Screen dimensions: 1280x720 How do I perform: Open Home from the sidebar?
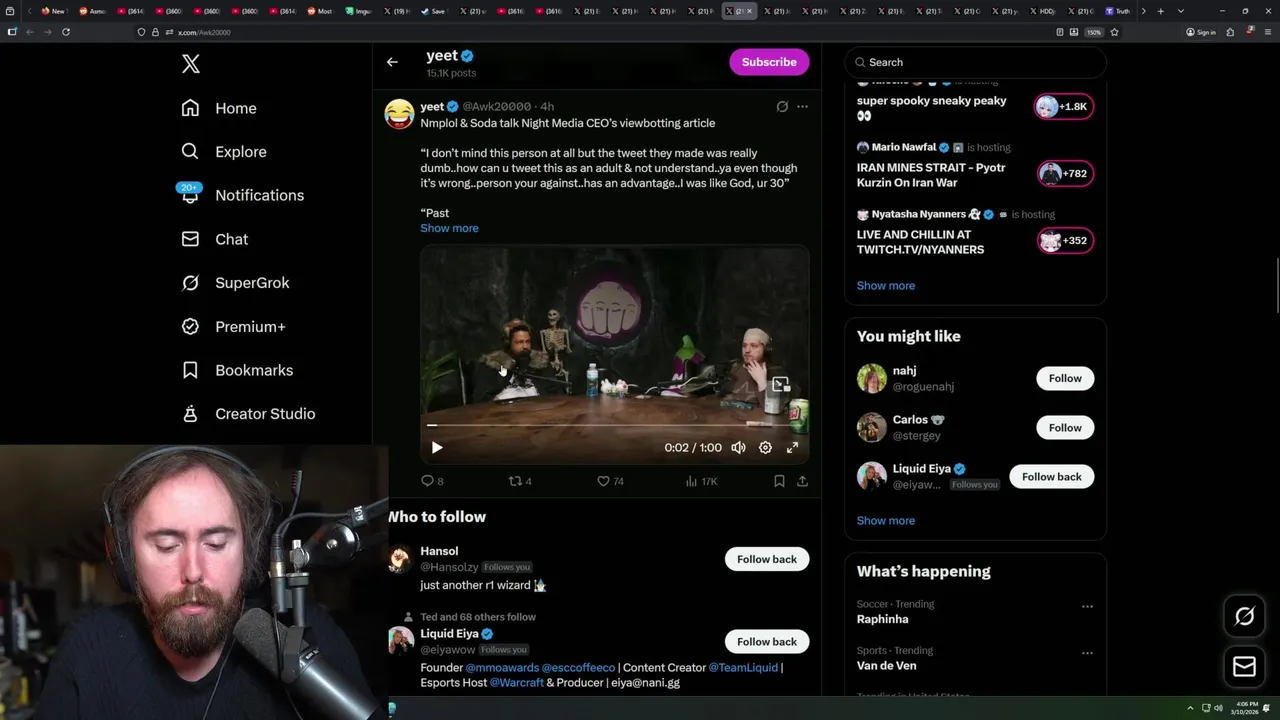point(219,108)
